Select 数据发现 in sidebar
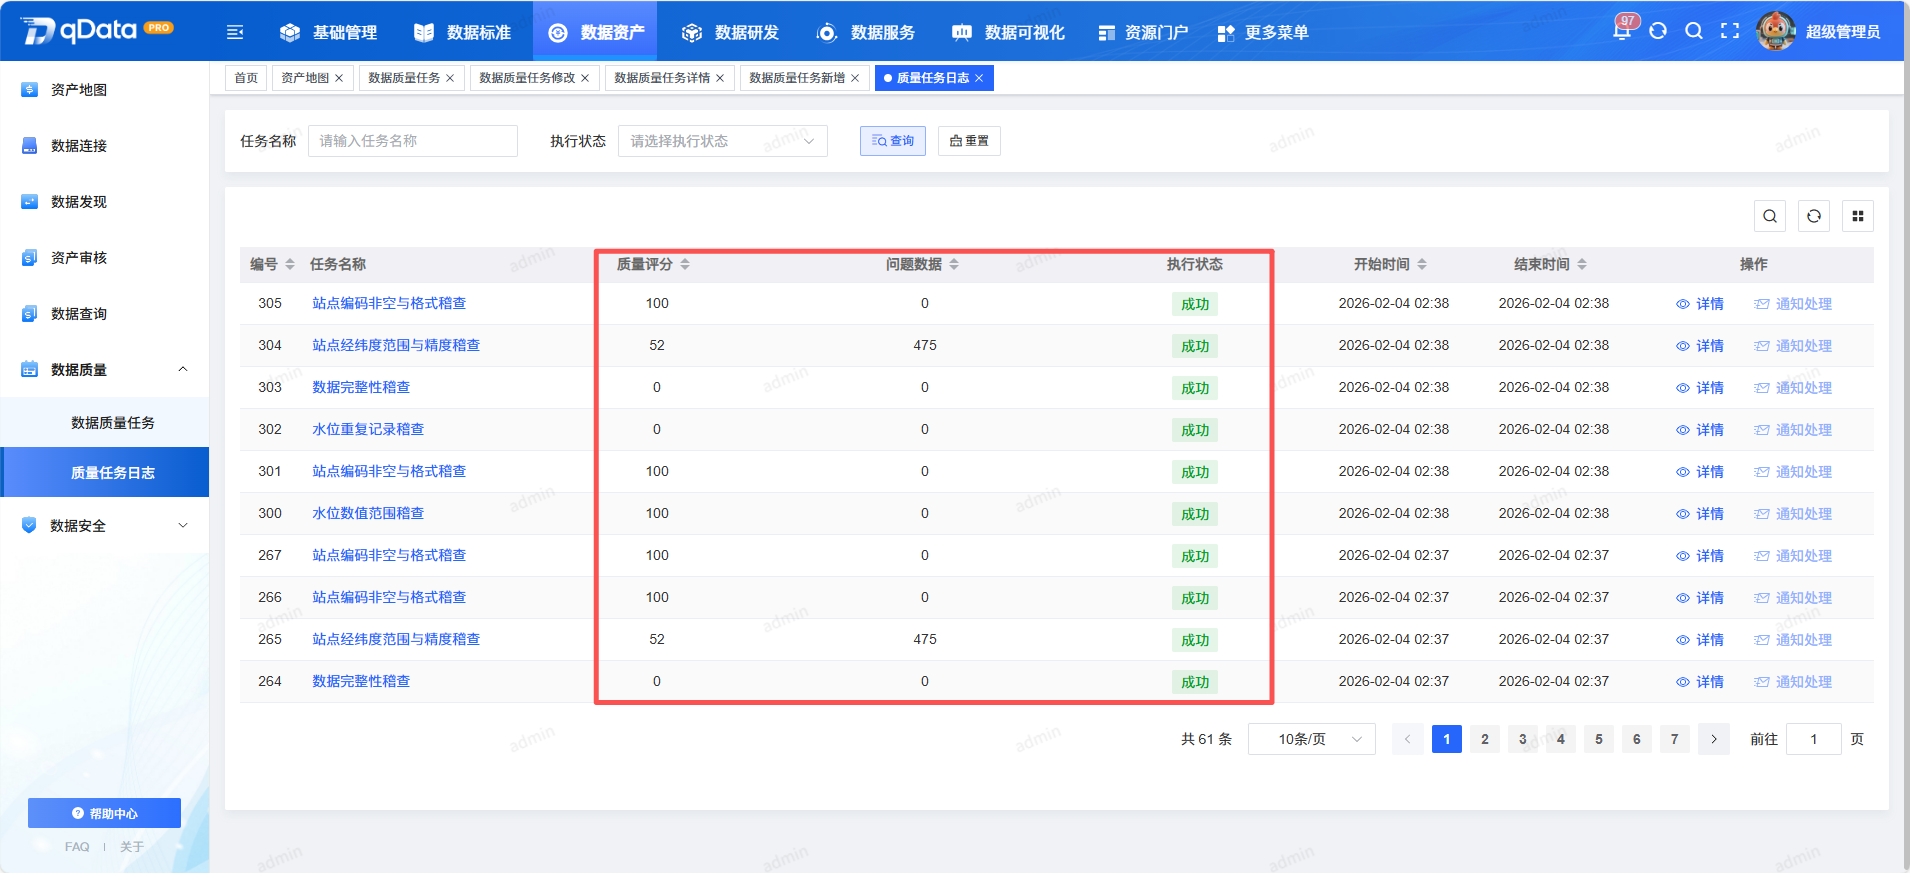The width and height of the screenshot is (1910, 873). coord(105,201)
